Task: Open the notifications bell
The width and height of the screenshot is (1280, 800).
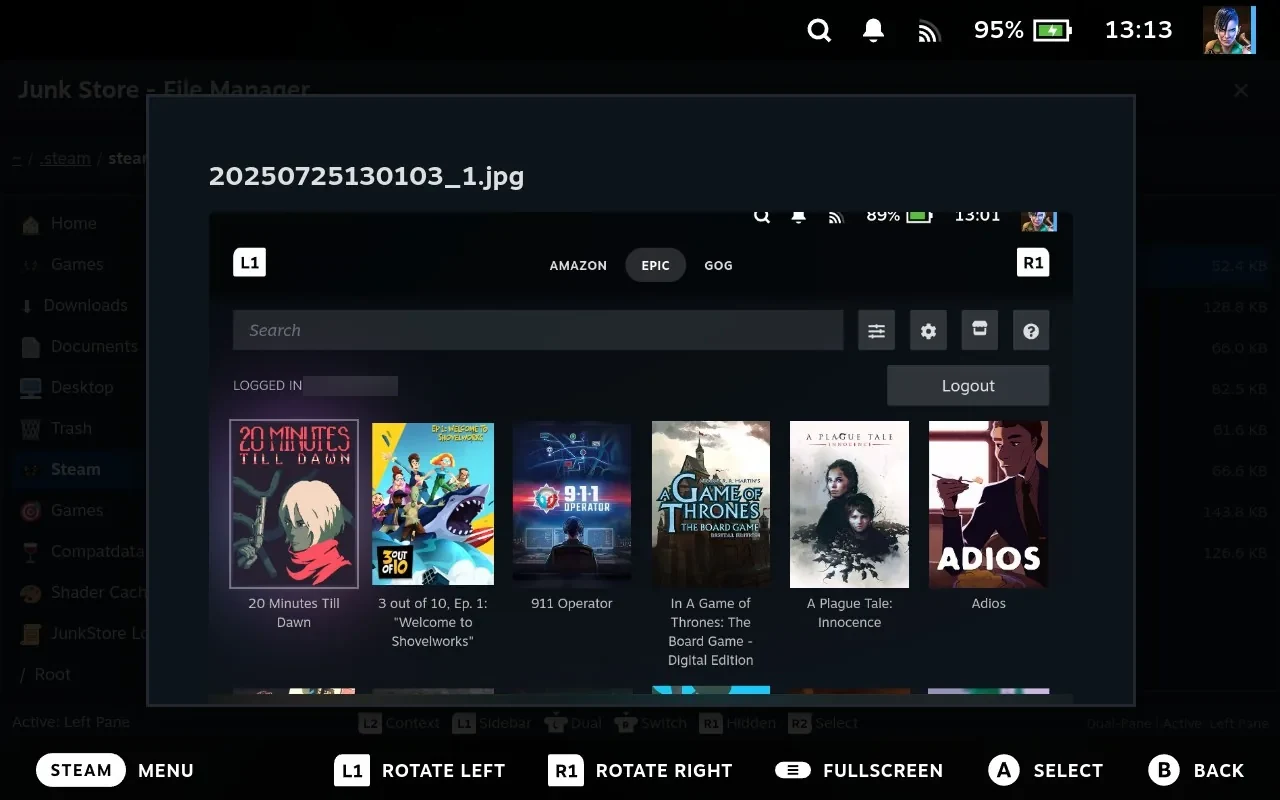Action: tap(873, 31)
